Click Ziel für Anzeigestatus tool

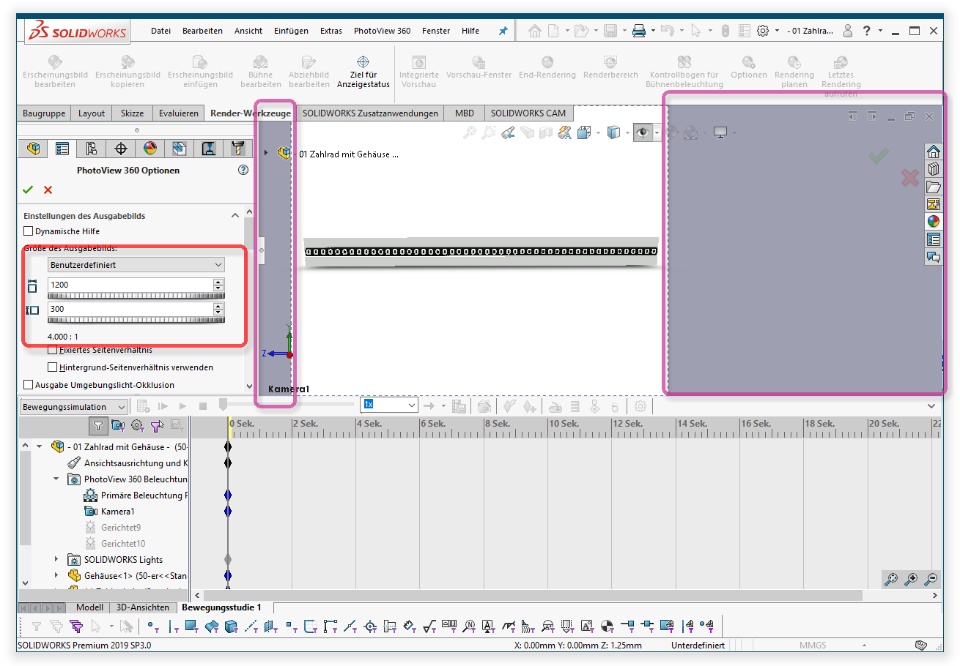tap(363, 72)
